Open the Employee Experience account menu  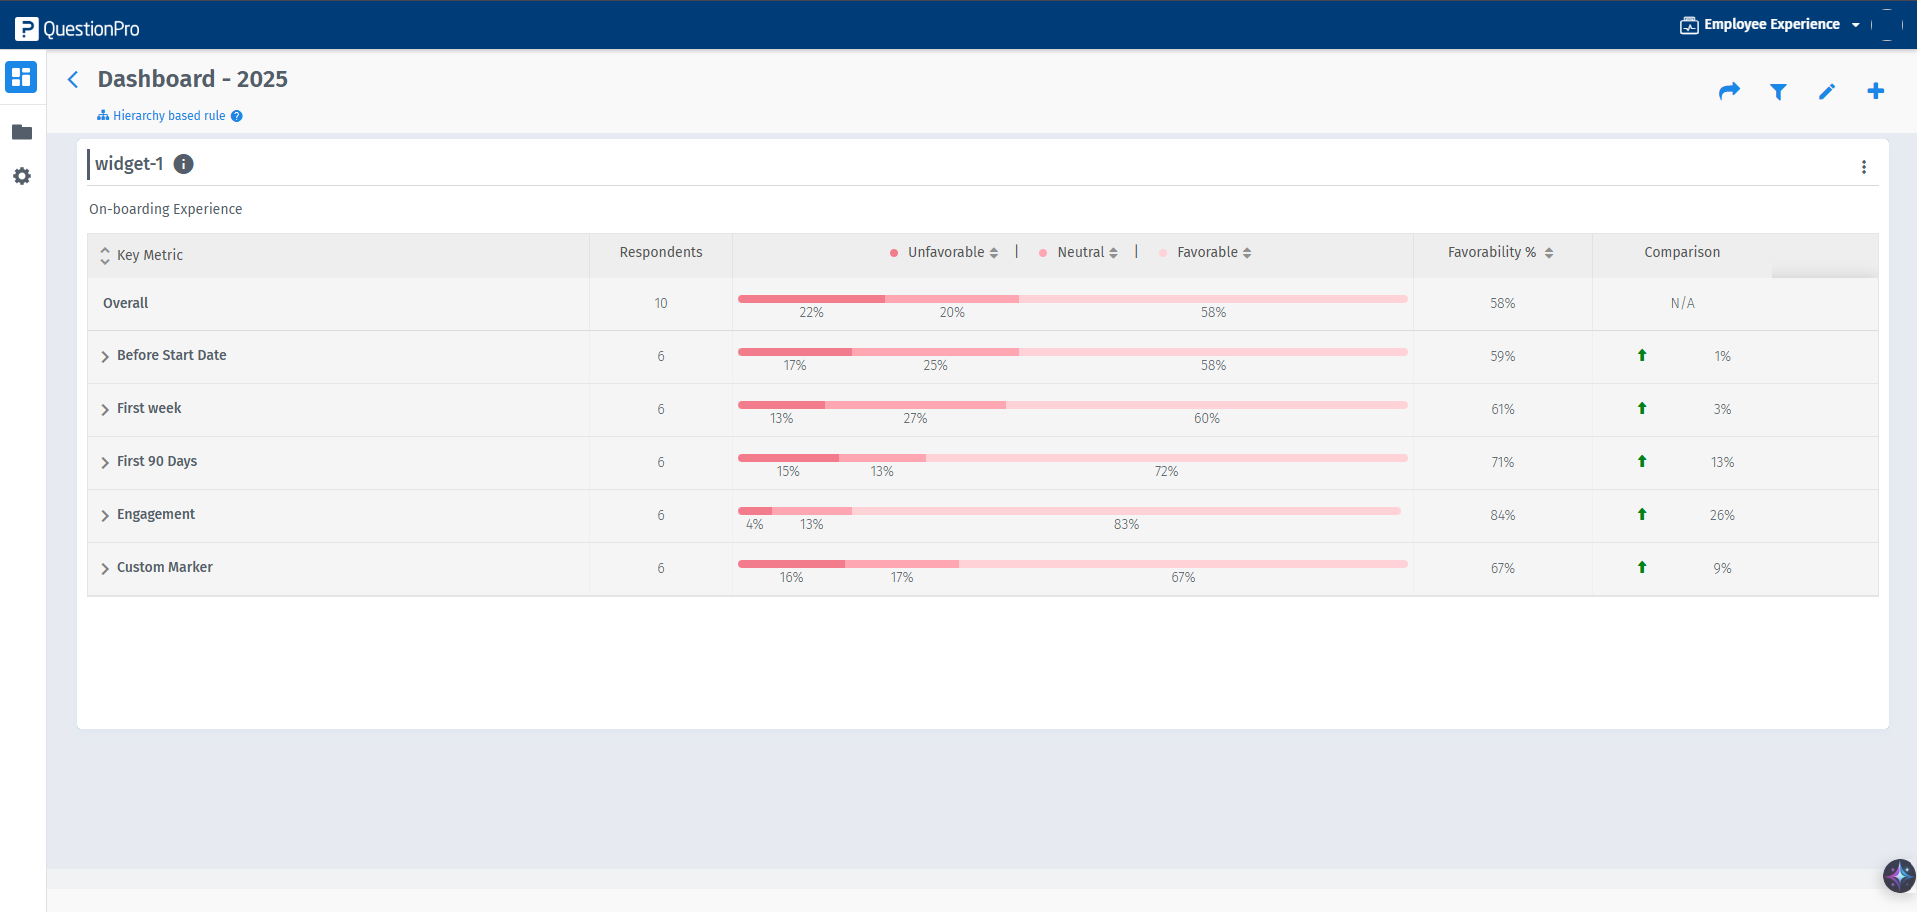1768,24
